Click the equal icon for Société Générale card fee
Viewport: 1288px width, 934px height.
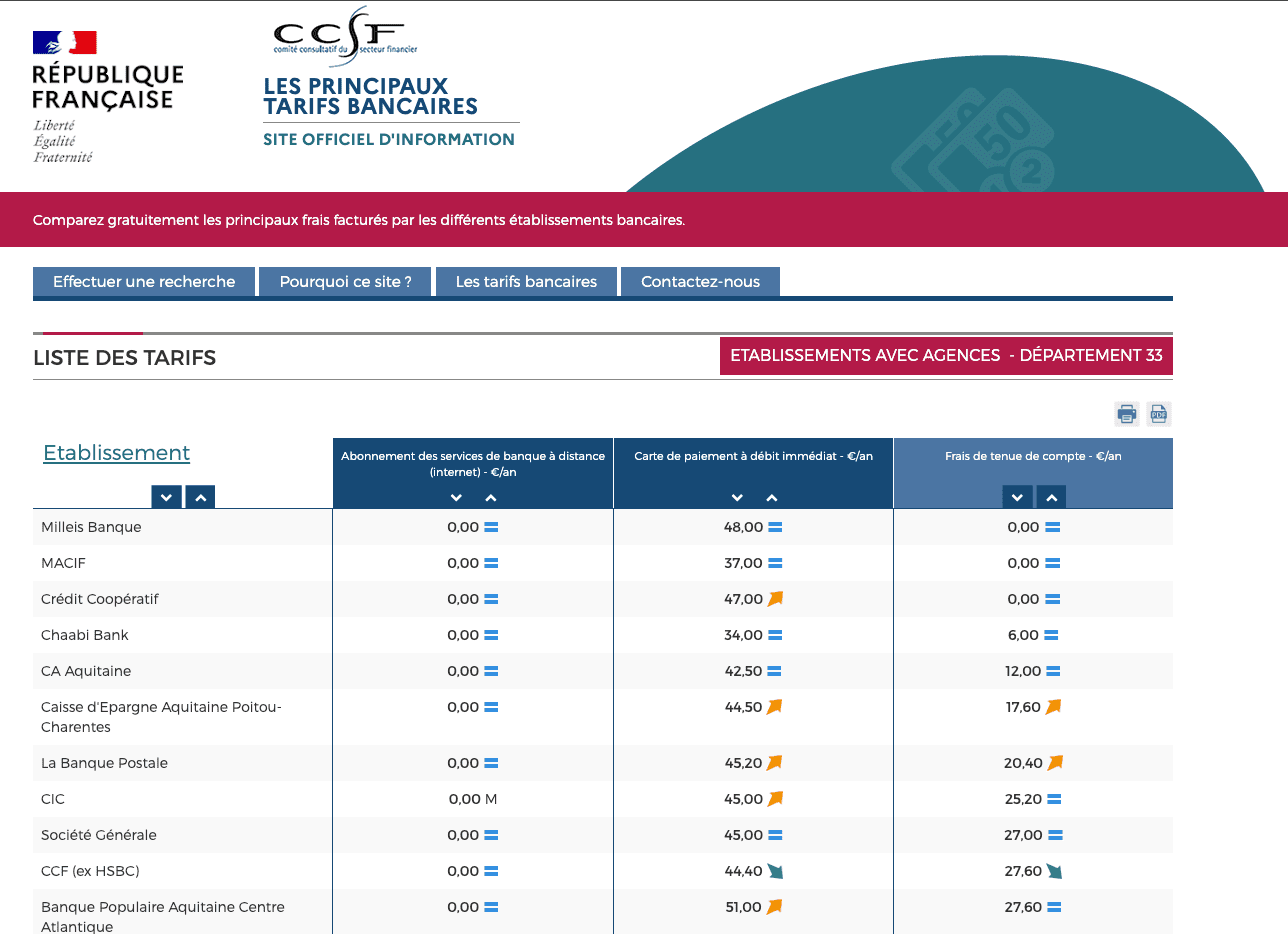[x=775, y=835]
